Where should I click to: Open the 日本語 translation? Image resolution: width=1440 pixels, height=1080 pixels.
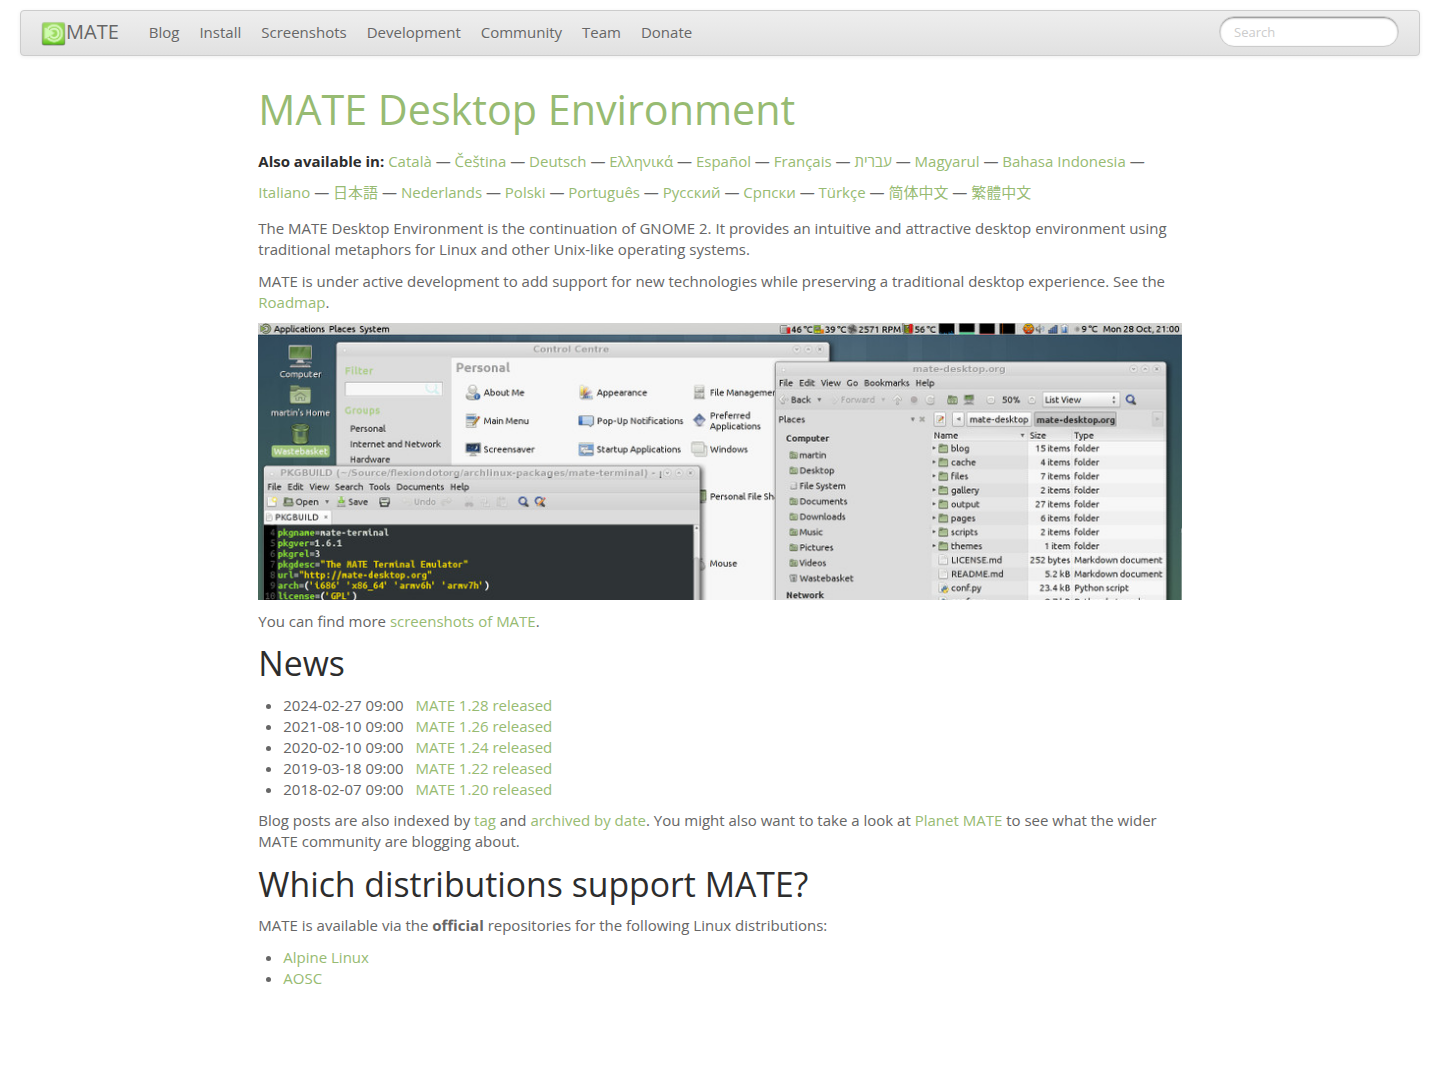356,193
